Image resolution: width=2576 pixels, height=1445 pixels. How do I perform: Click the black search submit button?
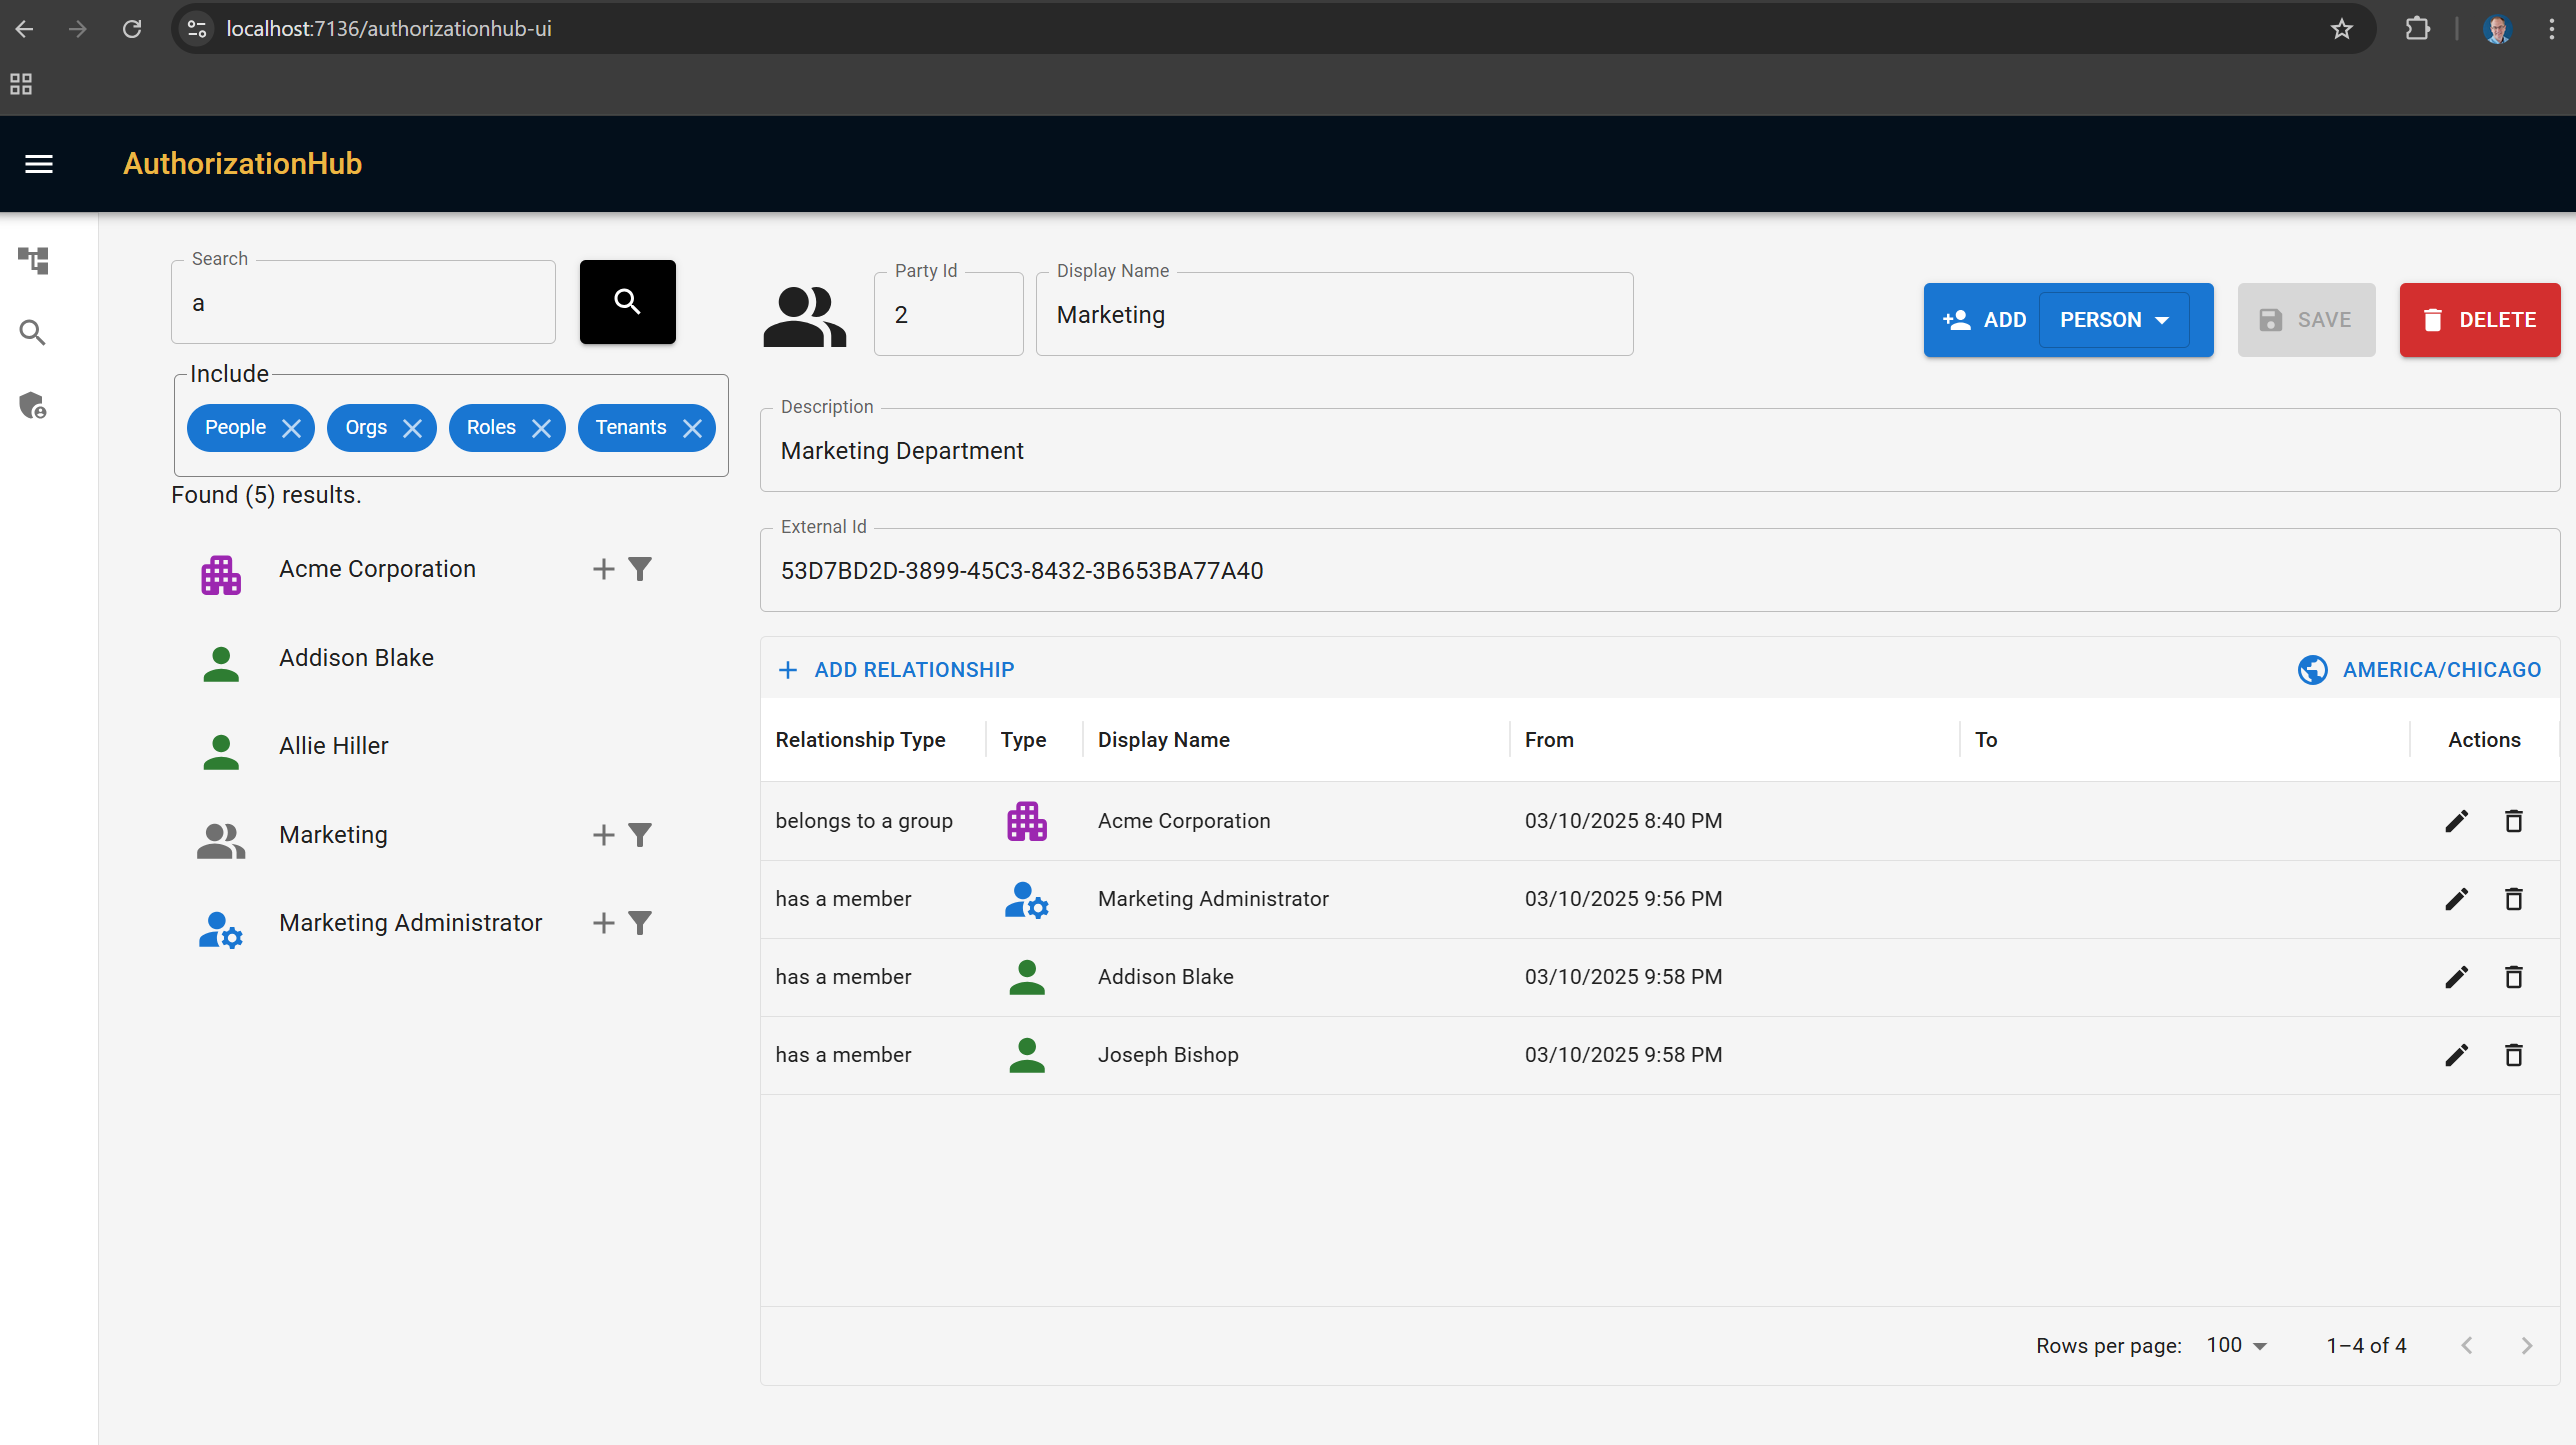click(627, 302)
